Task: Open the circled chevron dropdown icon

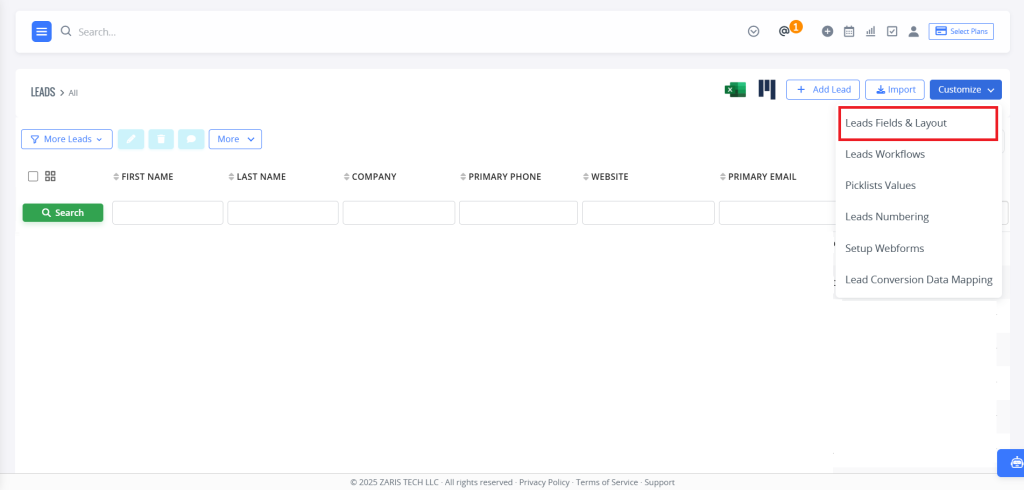Action: click(x=754, y=31)
